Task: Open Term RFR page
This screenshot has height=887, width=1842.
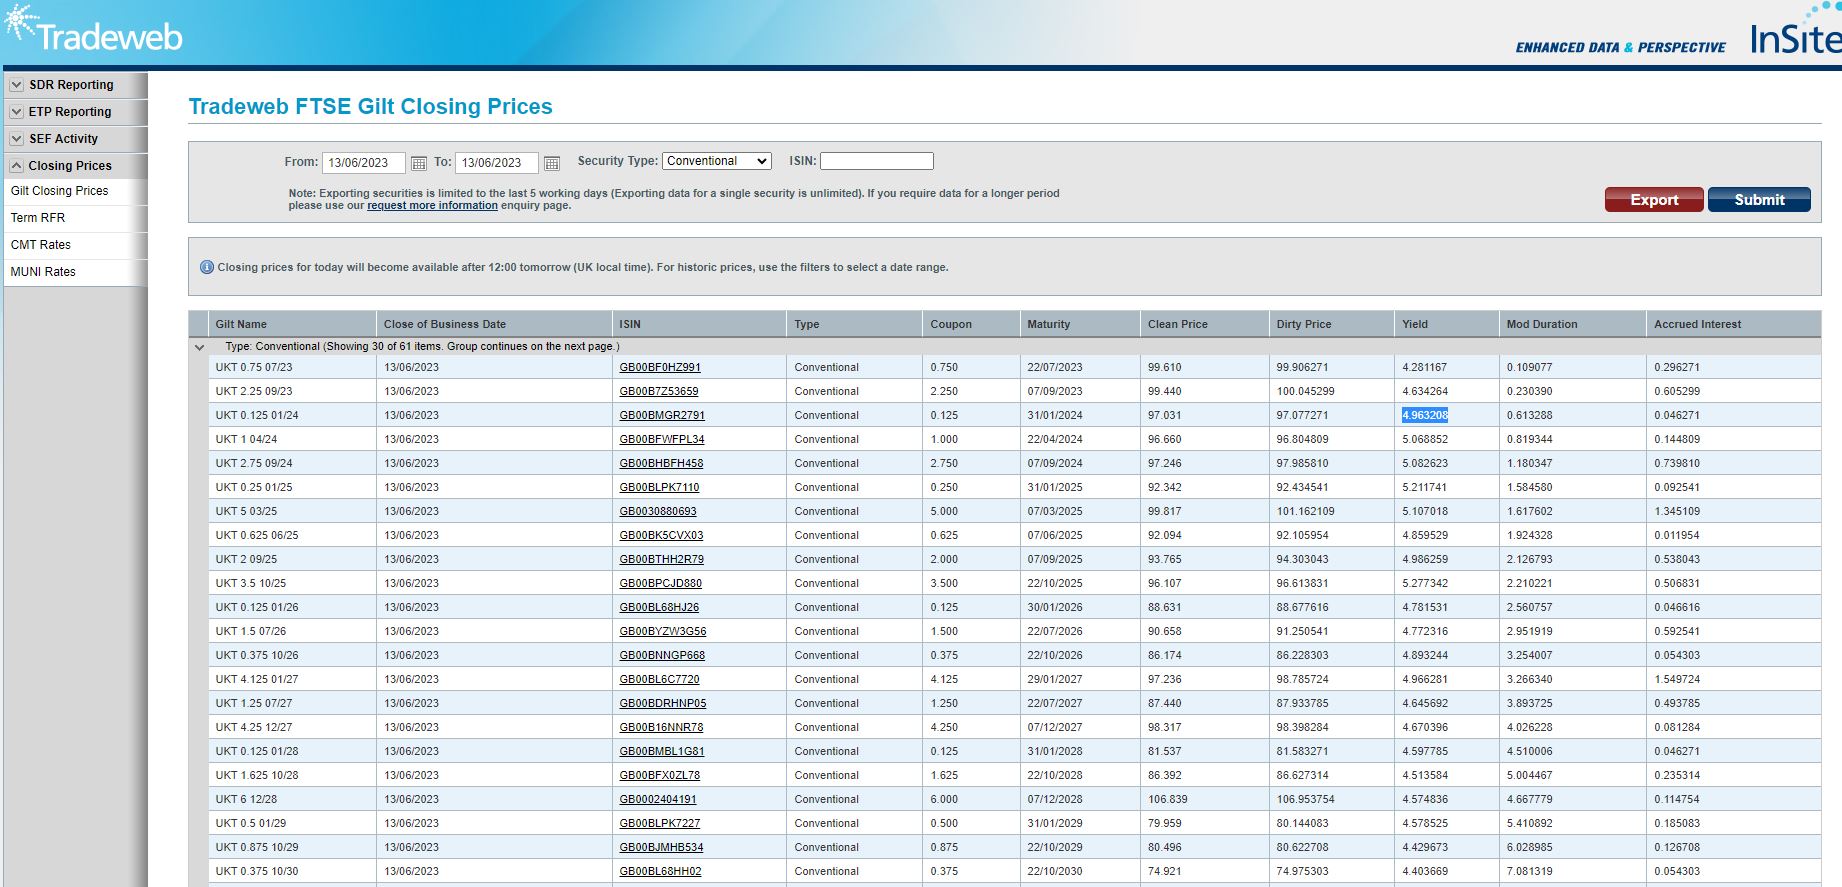Action: point(38,218)
